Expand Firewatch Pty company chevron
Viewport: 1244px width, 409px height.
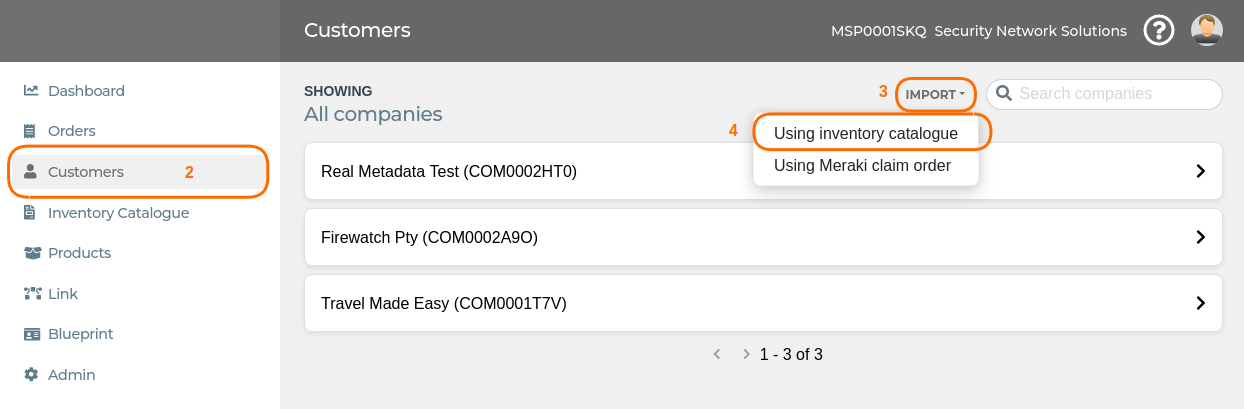point(1201,237)
